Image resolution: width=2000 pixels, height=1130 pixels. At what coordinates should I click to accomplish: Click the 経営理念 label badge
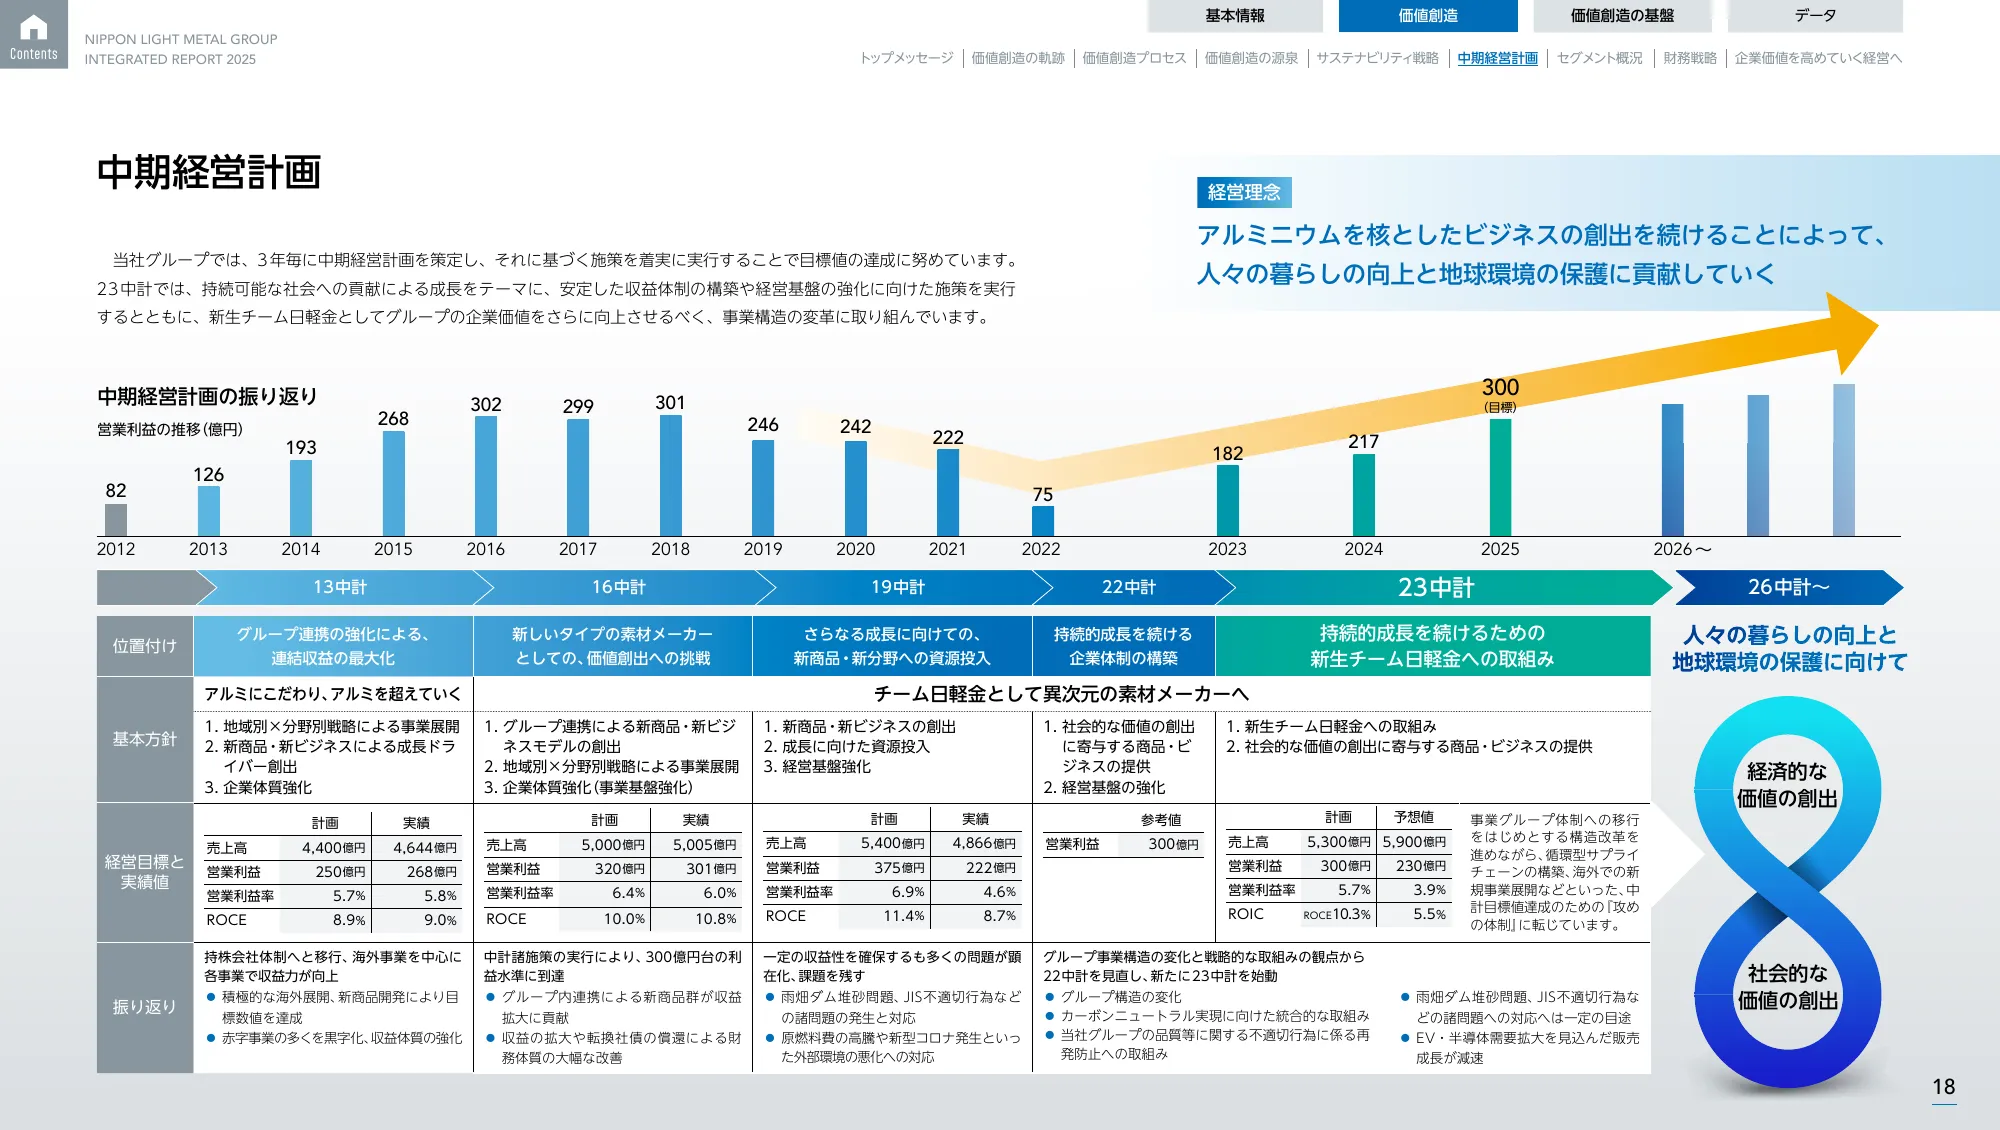point(1245,190)
